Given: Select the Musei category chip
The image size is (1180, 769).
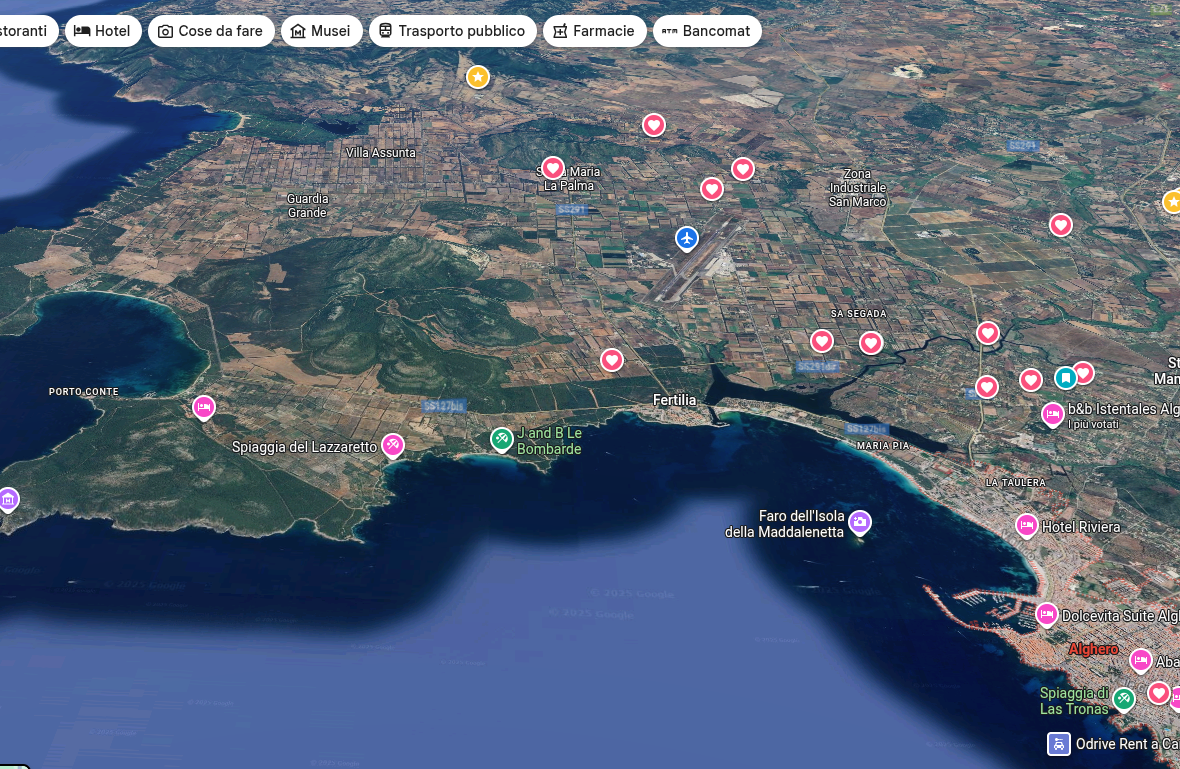Looking at the screenshot, I should [321, 31].
